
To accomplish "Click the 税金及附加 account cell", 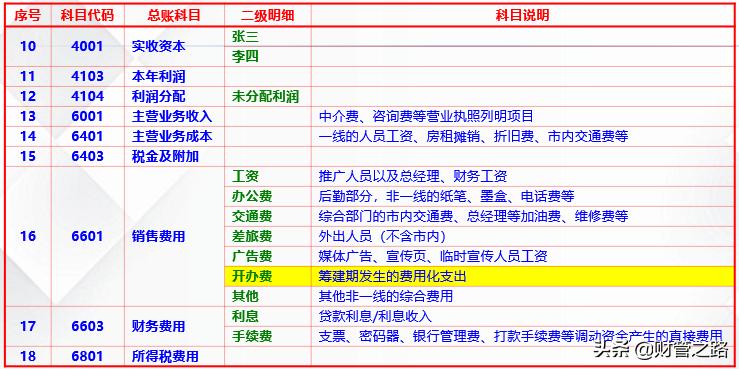I will click(174, 156).
